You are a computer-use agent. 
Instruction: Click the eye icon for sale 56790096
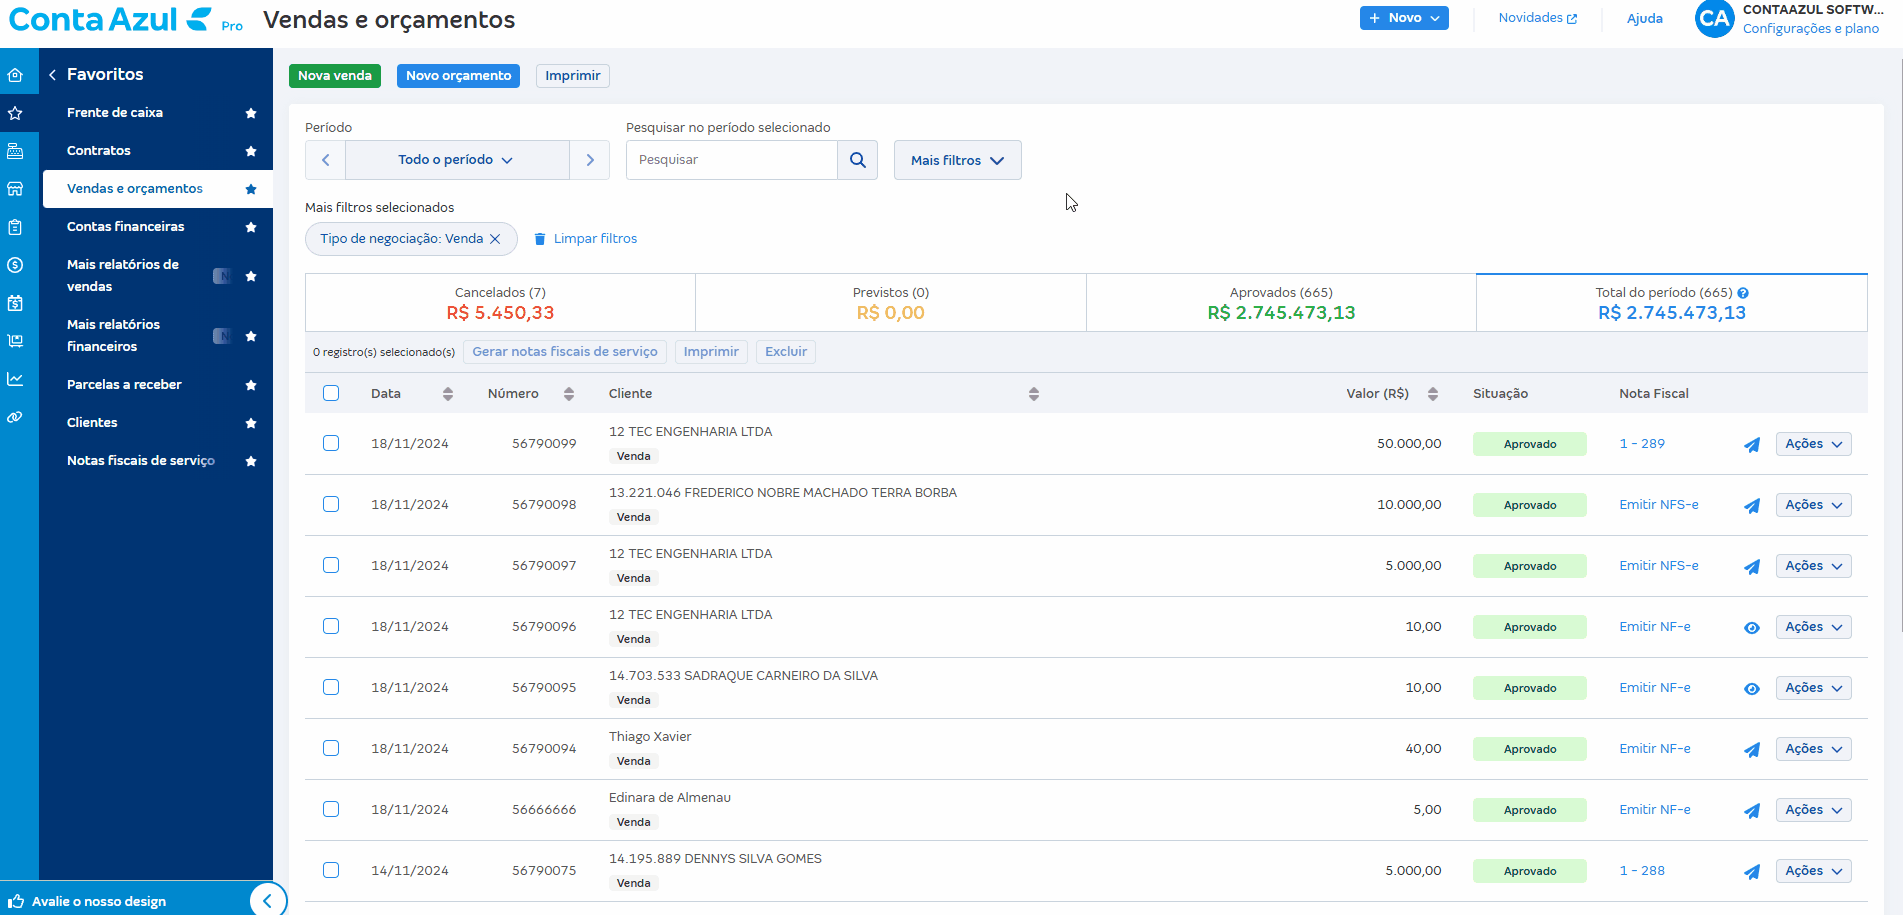point(1751,628)
